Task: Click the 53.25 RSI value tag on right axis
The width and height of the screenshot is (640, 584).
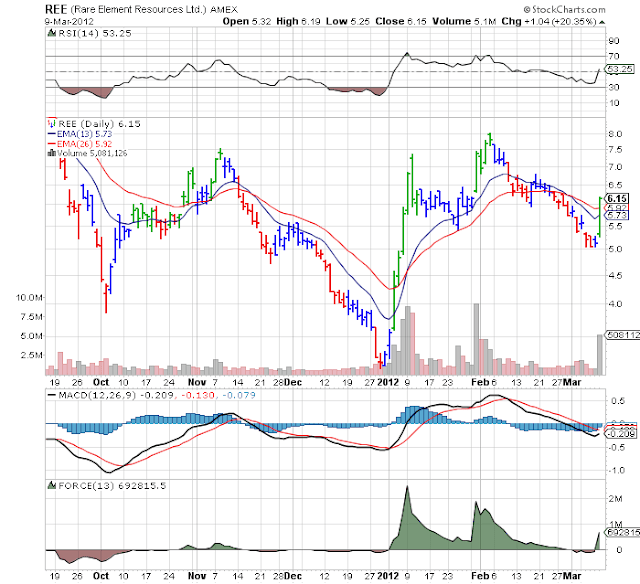Action: click(x=620, y=69)
